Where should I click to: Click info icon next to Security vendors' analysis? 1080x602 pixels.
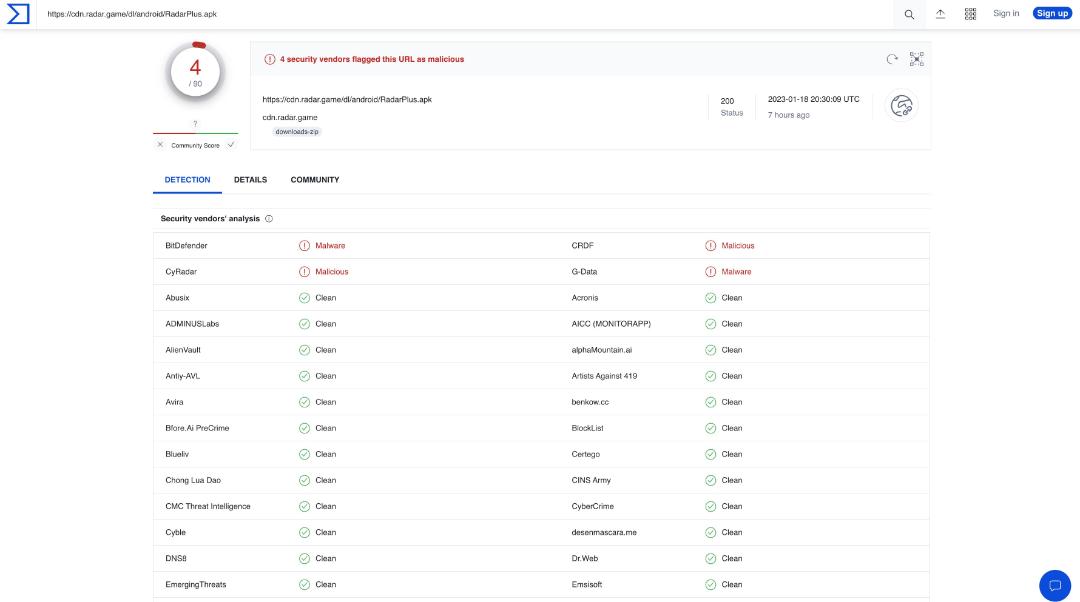tap(269, 219)
